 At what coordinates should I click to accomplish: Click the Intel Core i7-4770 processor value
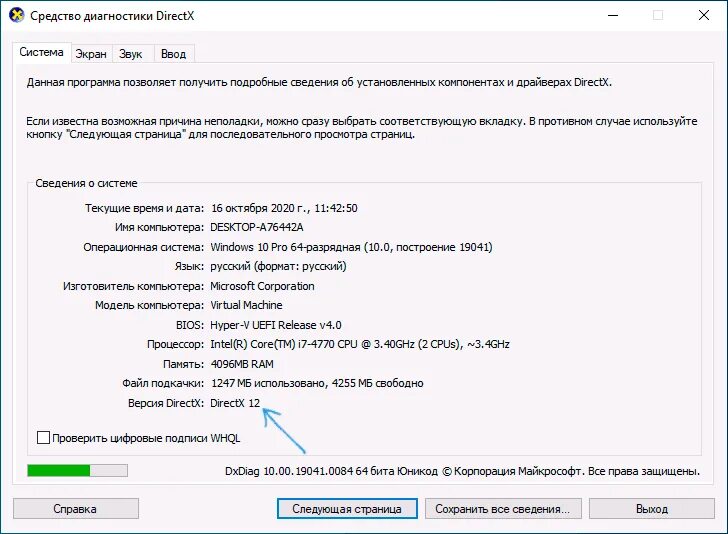360,344
